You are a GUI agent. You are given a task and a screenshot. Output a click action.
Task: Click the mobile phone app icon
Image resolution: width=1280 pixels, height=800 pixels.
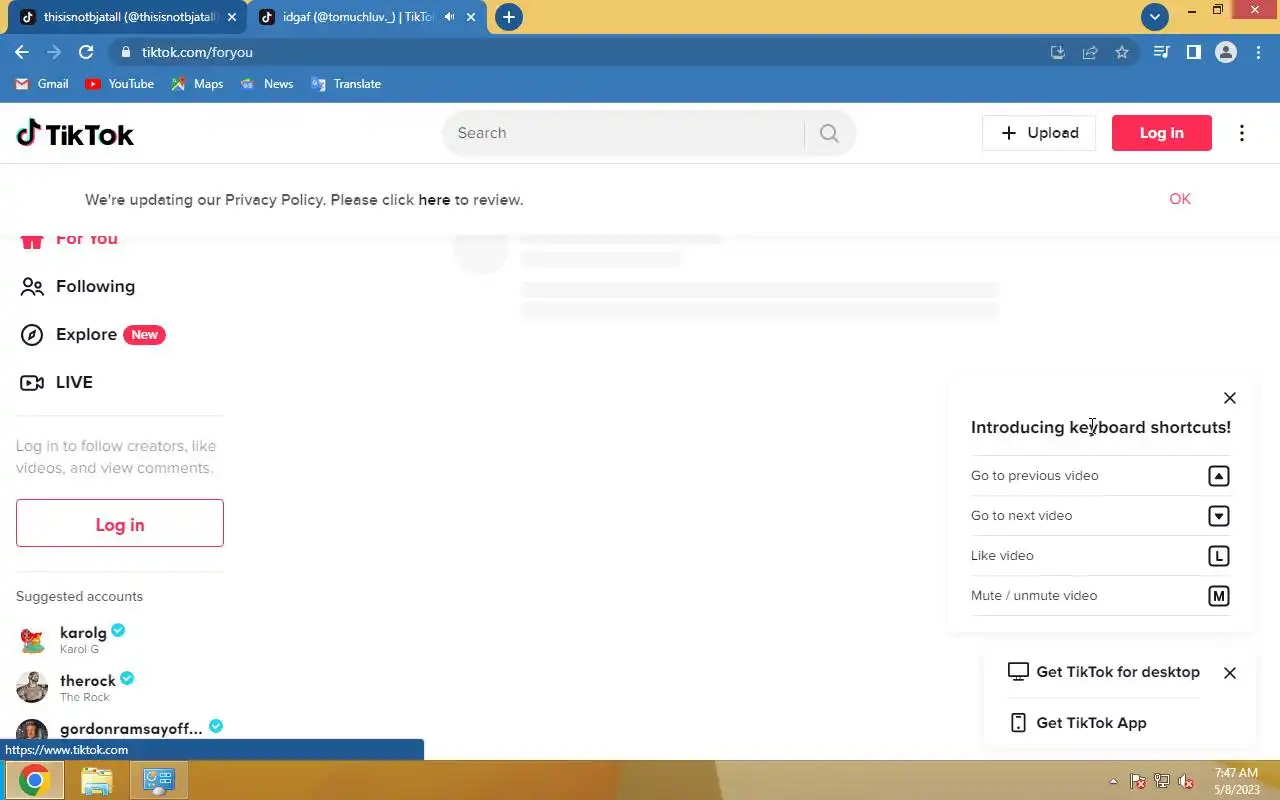tap(1018, 723)
